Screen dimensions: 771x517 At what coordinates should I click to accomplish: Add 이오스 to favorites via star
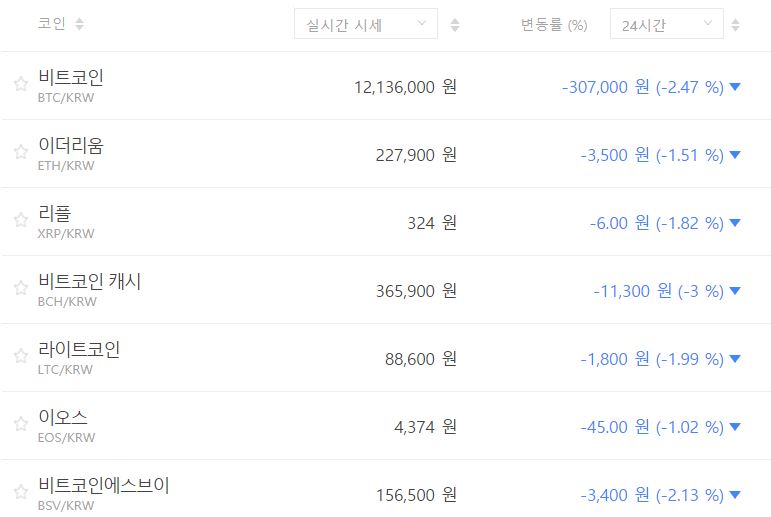(x=20, y=424)
